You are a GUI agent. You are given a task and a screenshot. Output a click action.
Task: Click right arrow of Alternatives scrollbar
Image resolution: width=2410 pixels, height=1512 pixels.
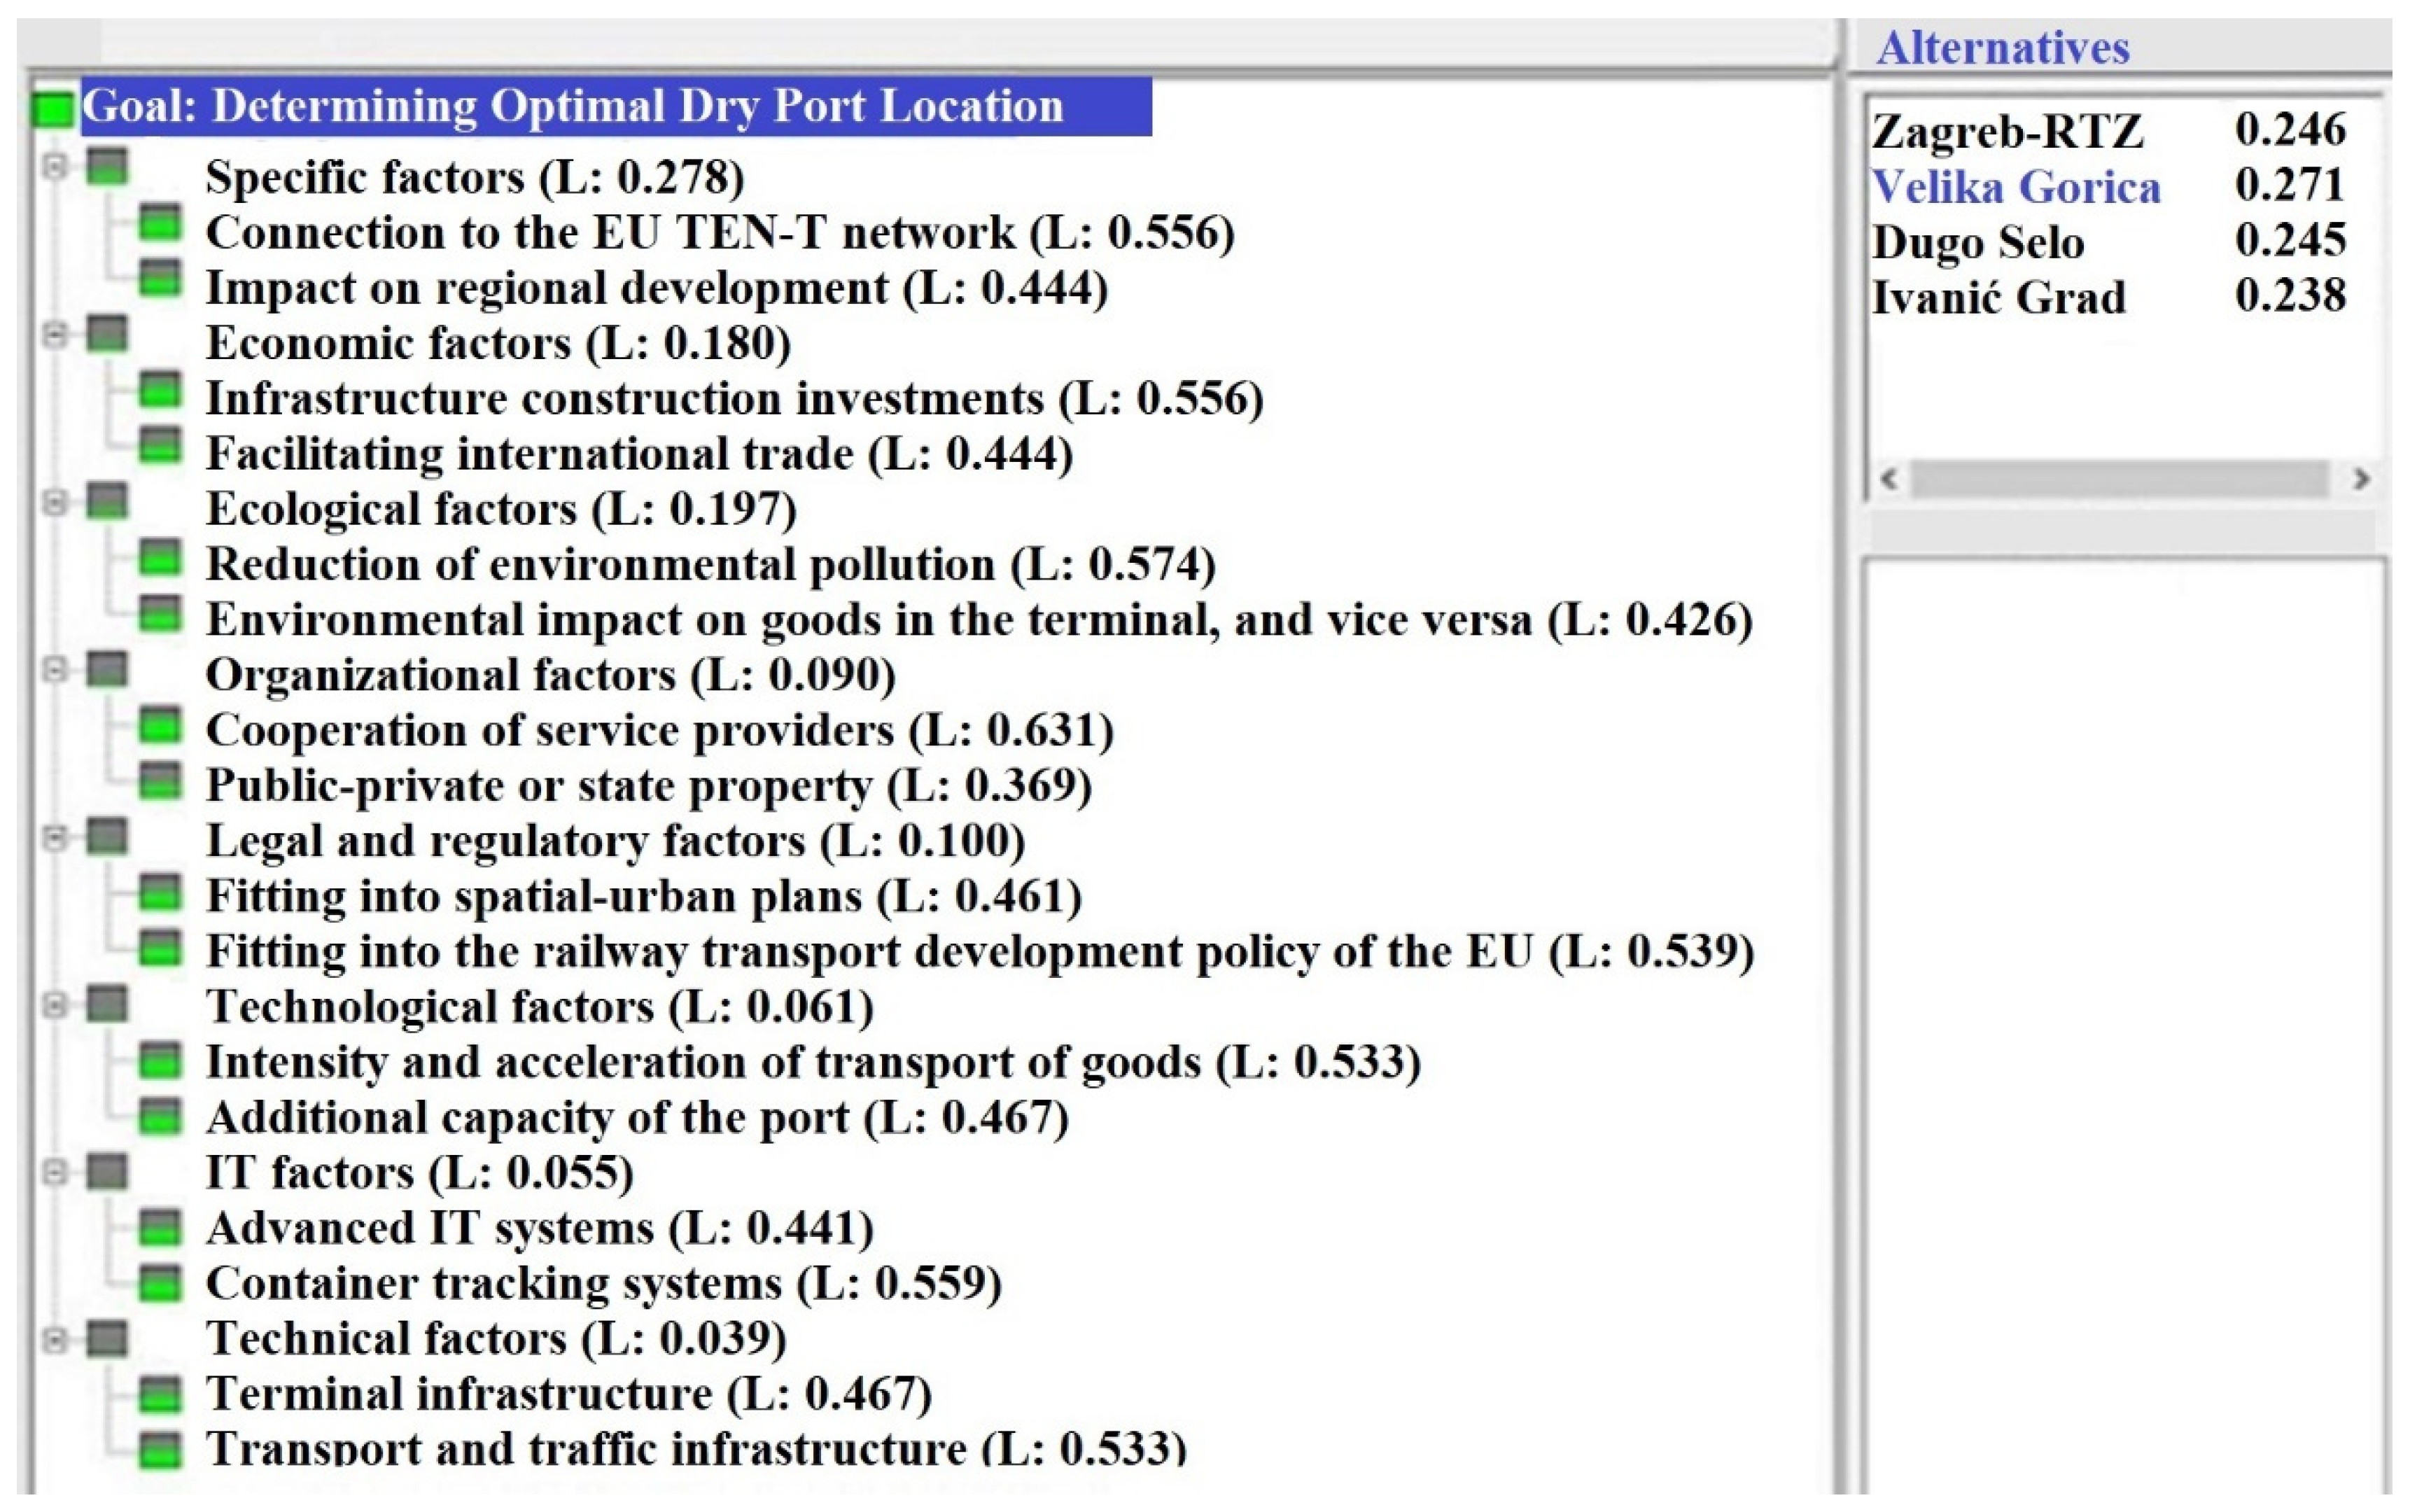[2362, 478]
